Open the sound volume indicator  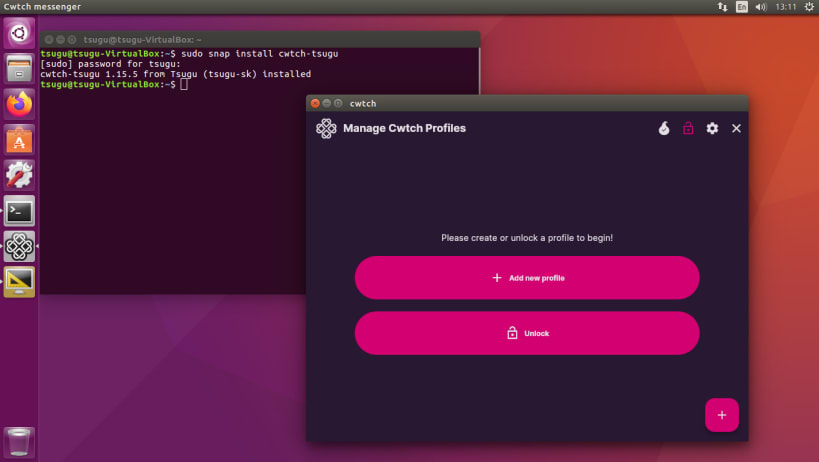pos(761,7)
